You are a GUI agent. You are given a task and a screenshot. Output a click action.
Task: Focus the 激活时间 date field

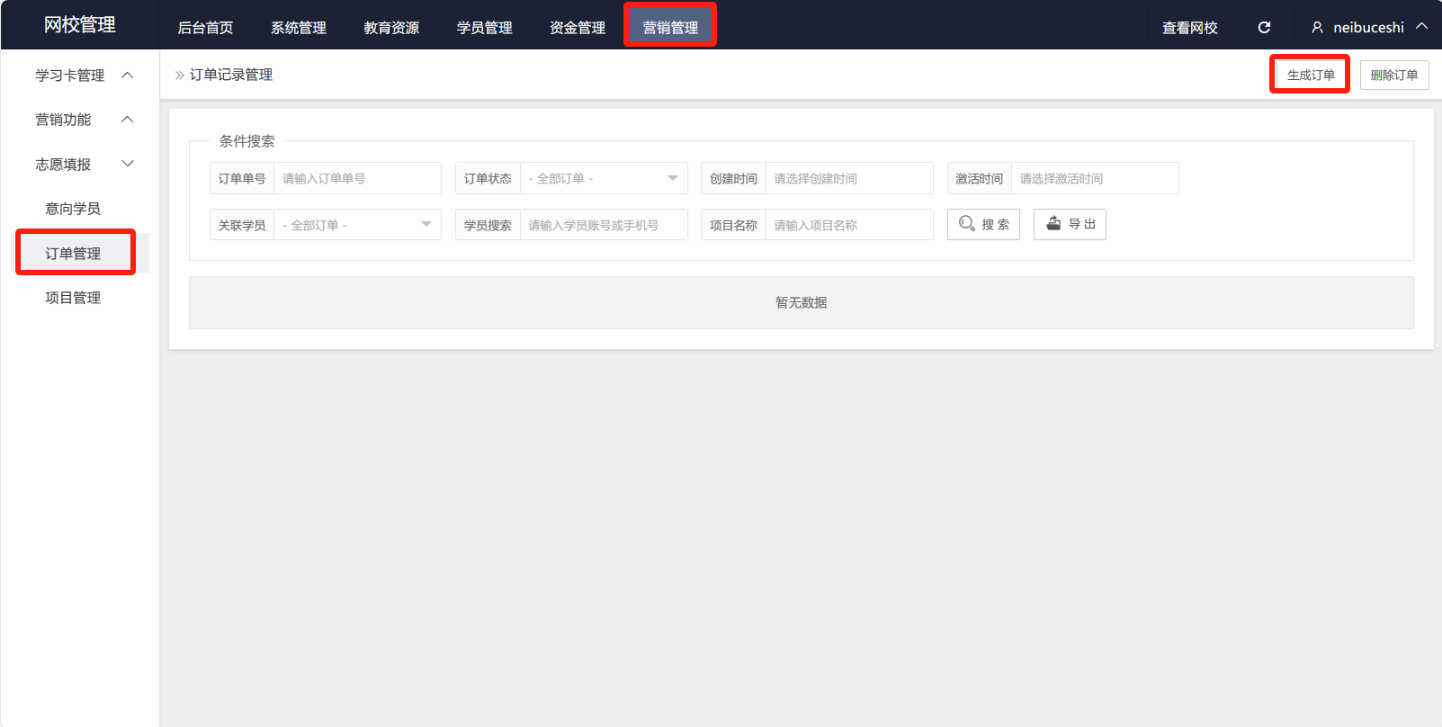pos(1095,178)
